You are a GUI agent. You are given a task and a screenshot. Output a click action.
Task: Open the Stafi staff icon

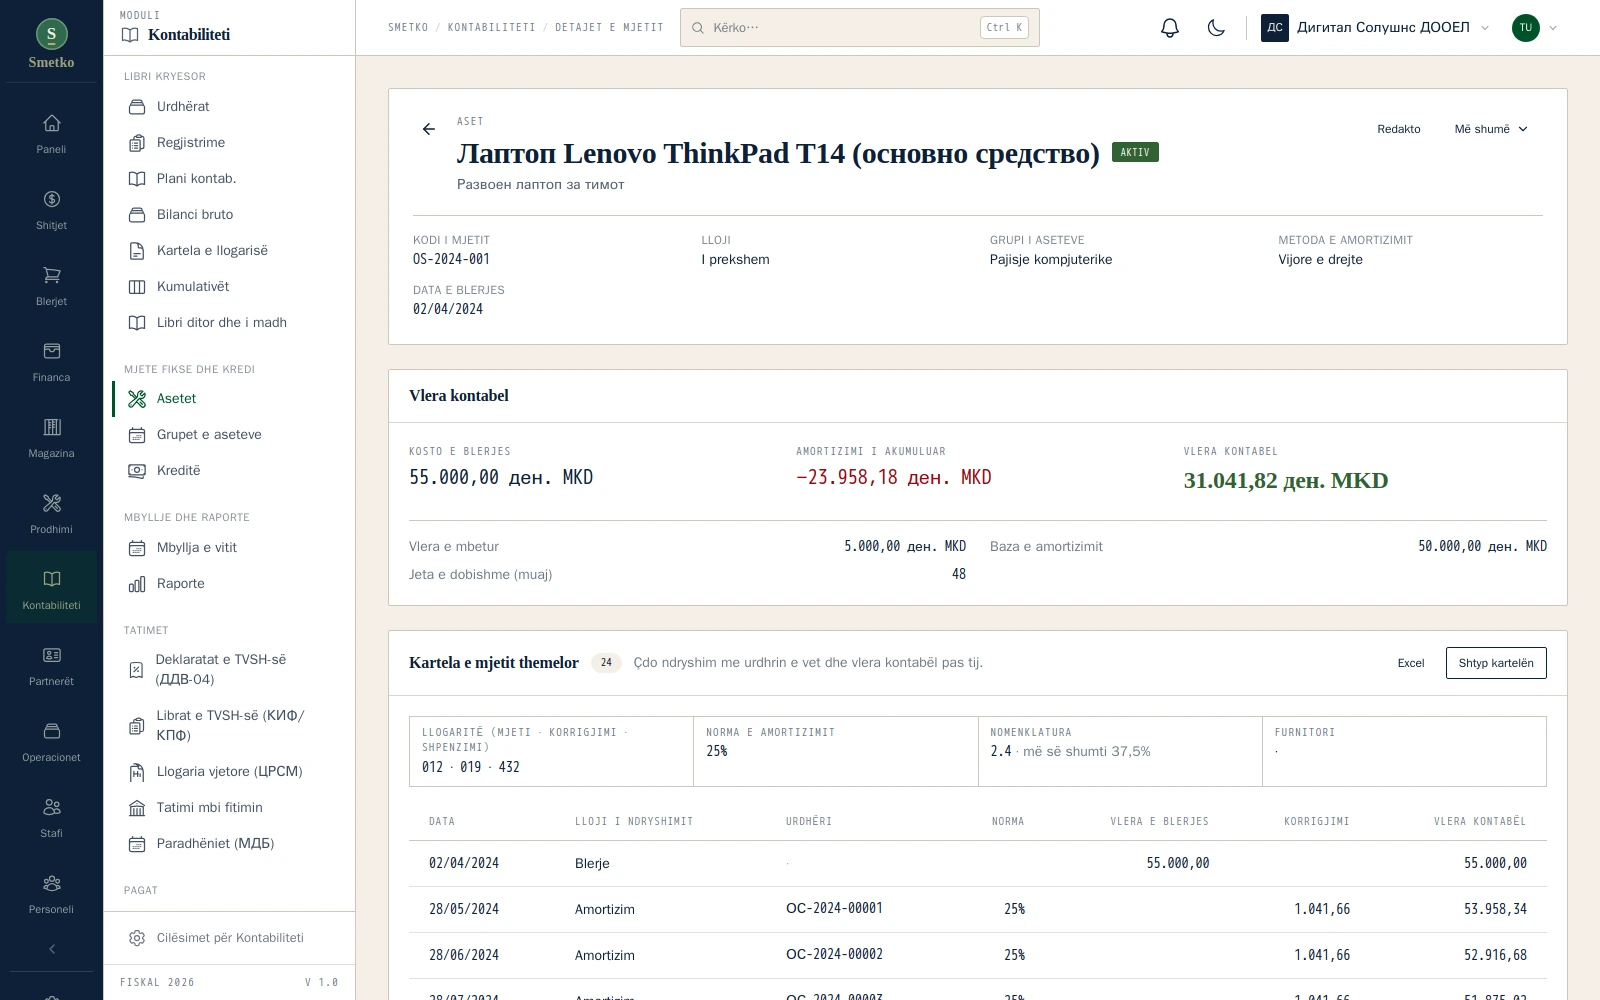tap(51, 817)
